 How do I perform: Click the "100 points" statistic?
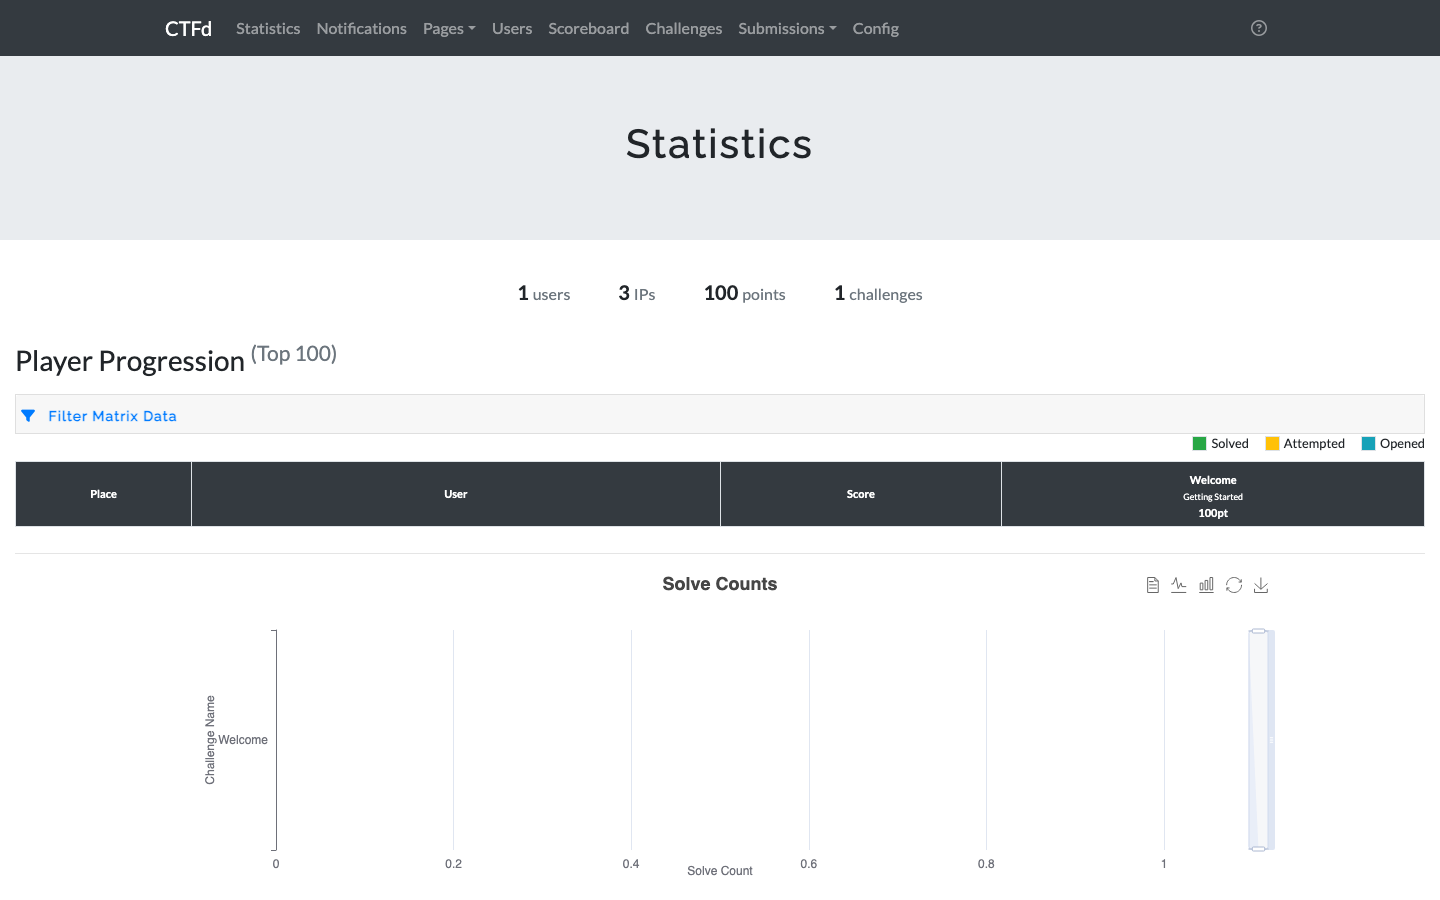tap(745, 293)
